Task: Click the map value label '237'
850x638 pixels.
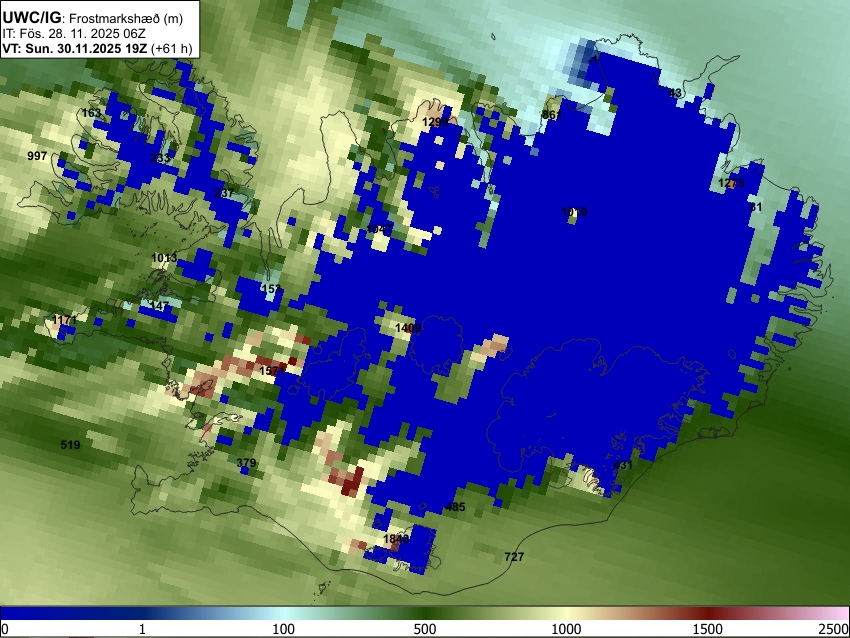Action: pyautogui.click(x=224, y=192)
